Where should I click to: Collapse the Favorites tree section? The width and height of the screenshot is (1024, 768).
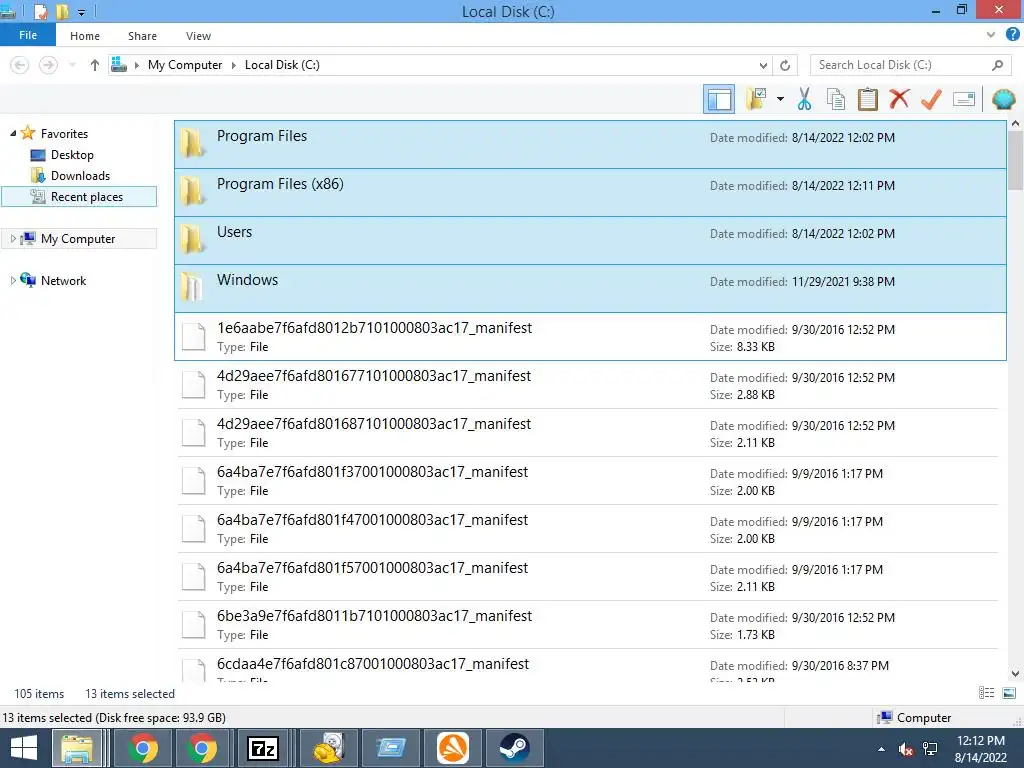[13, 133]
